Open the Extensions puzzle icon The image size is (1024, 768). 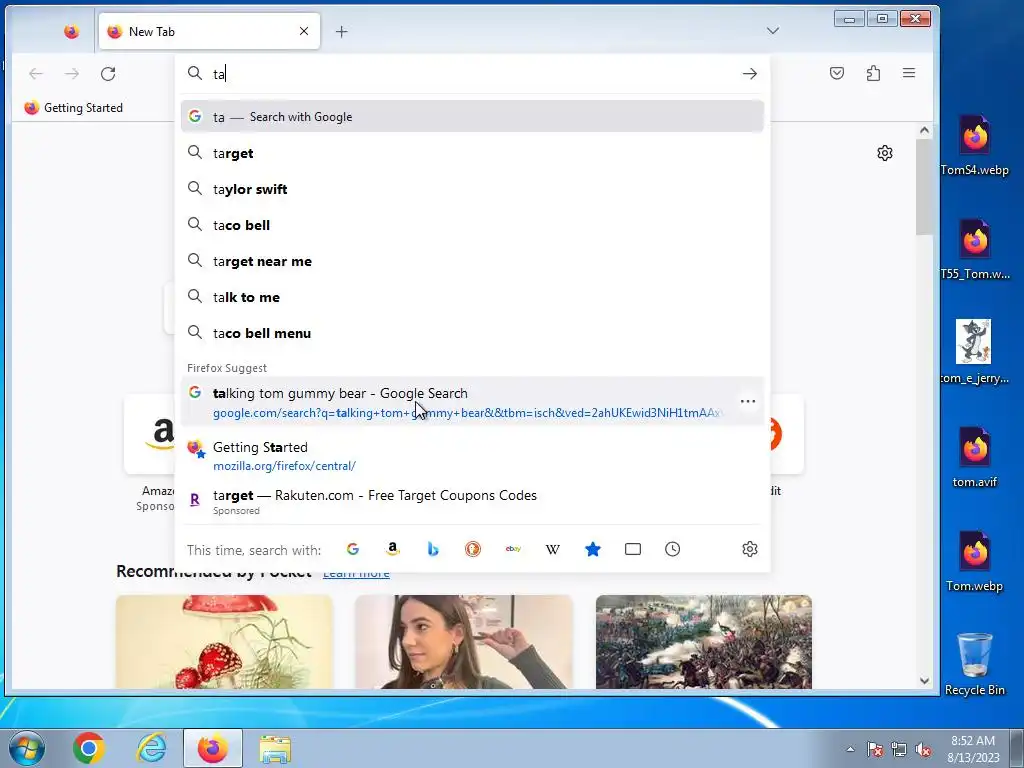pos(873,73)
